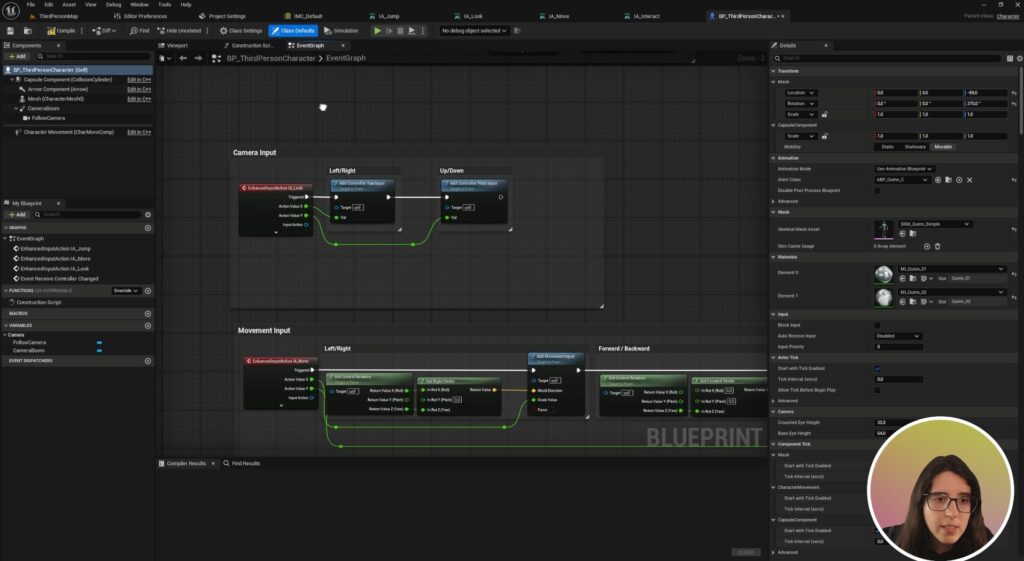
Task: Open the Edit menu
Action: tap(48, 5)
